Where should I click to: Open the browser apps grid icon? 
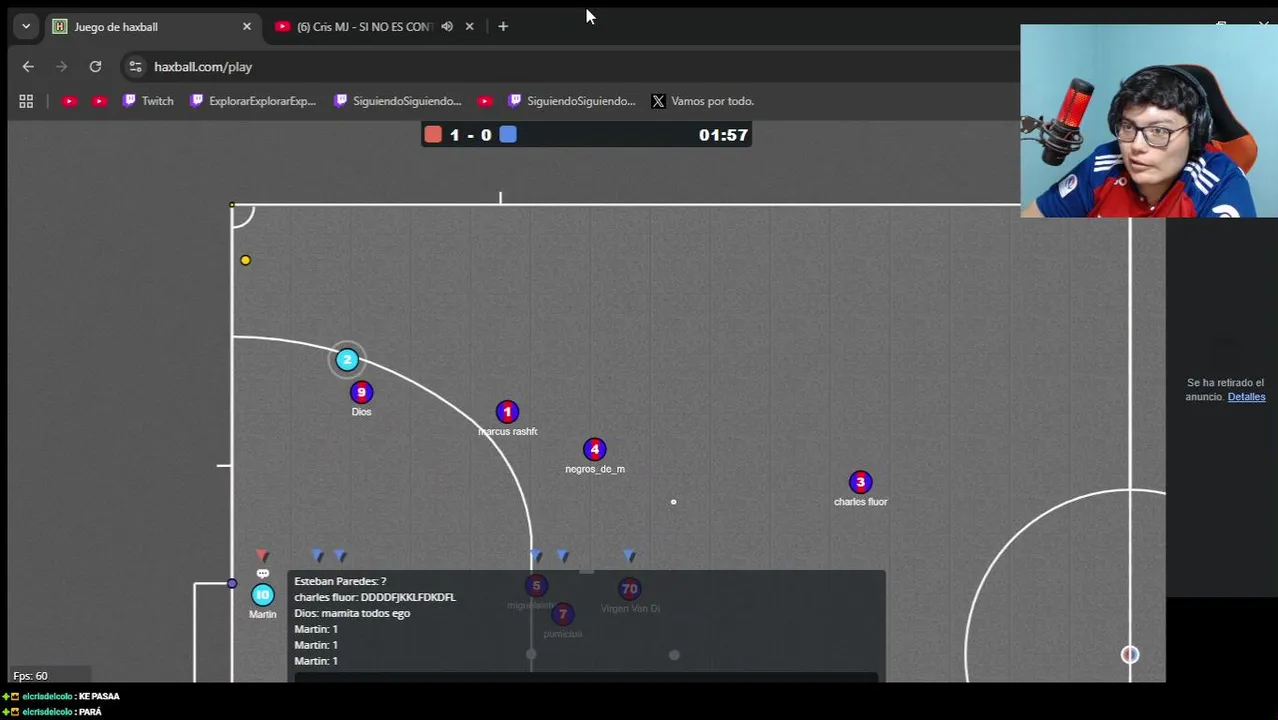click(x=26, y=101)
